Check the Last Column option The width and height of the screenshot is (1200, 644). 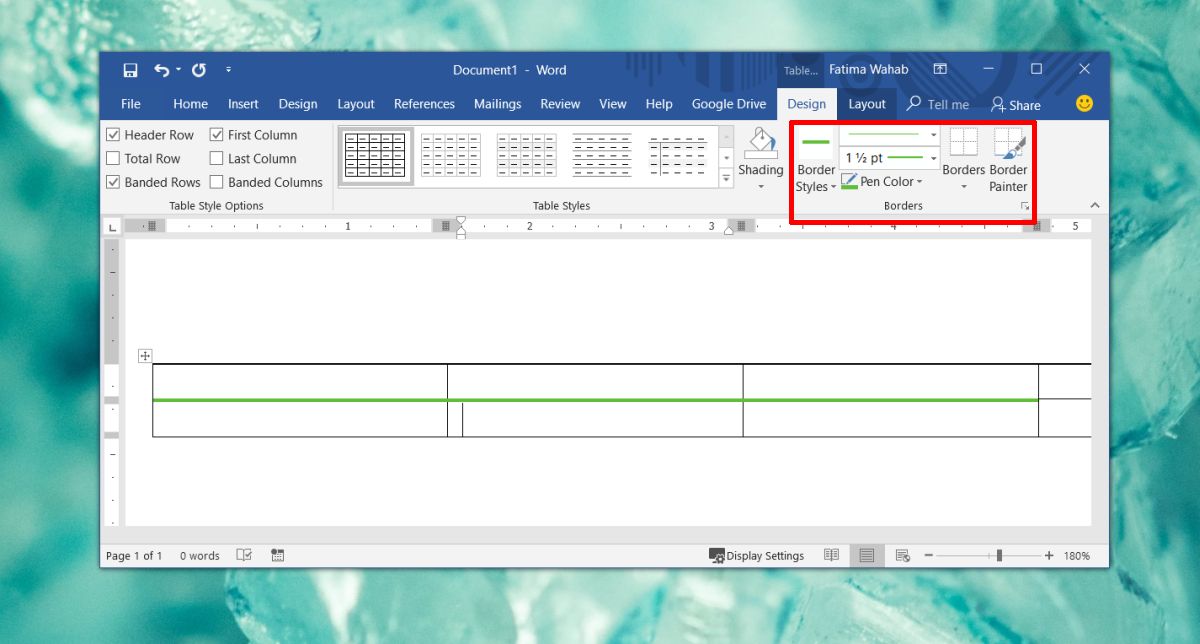tap(216, 158)
